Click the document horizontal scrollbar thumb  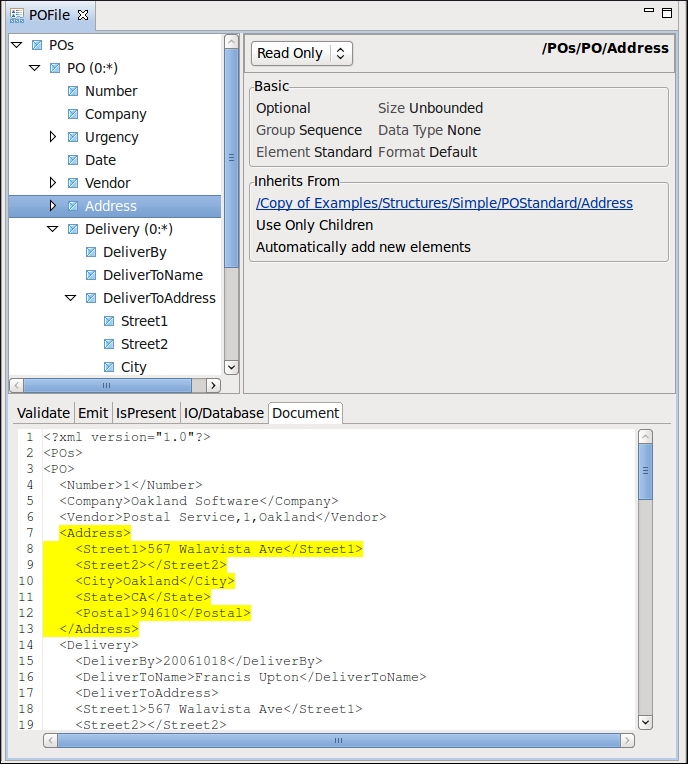coord(339,741)
